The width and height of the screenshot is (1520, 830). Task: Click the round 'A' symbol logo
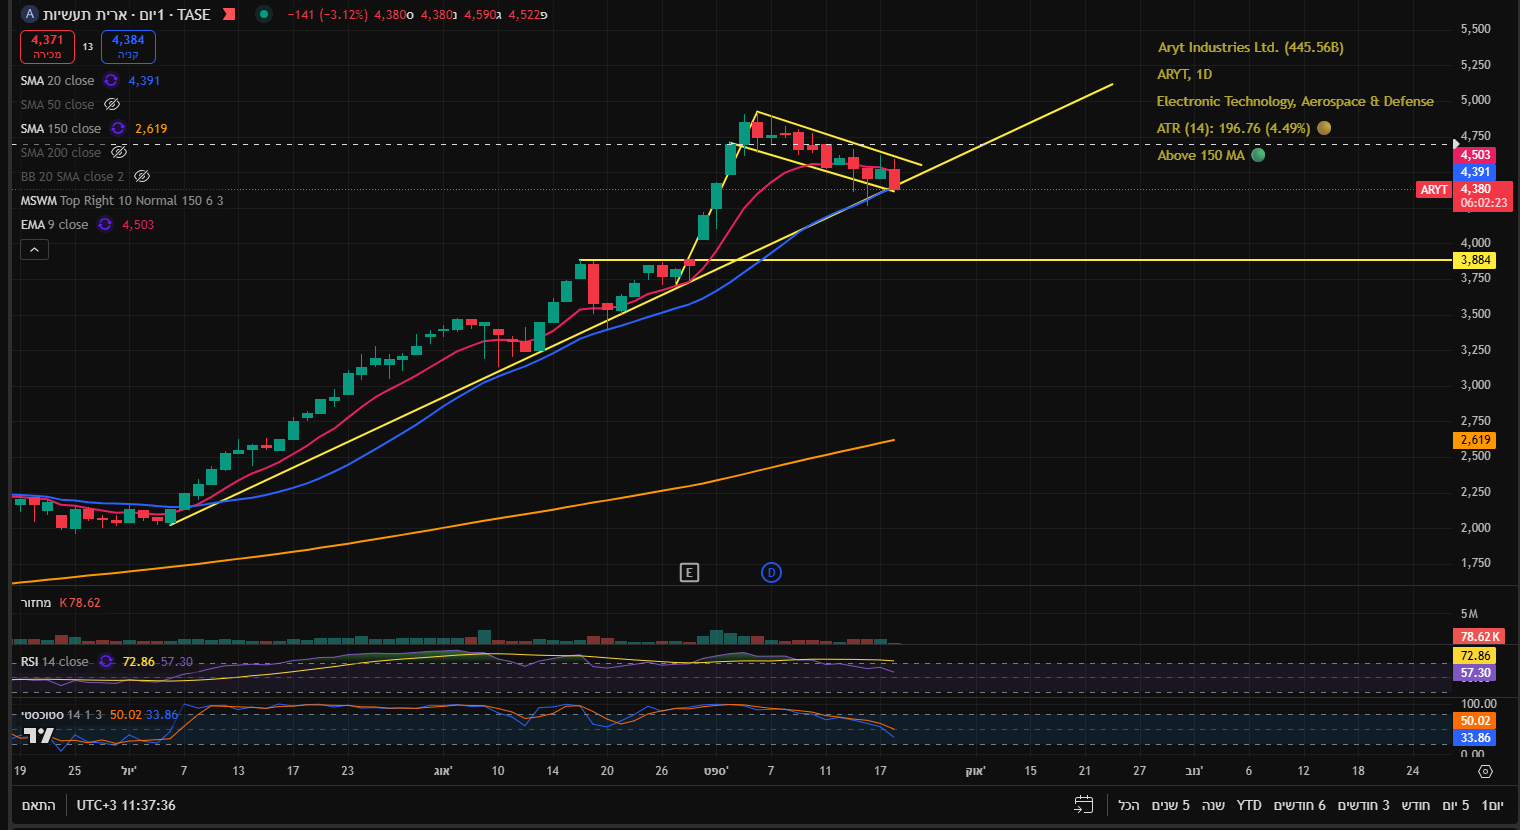click(29, 14)
